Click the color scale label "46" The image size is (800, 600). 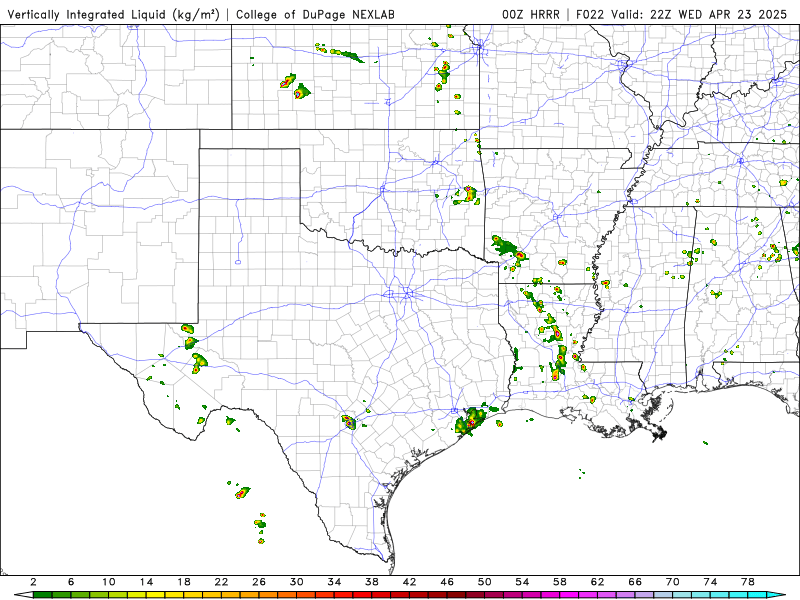coord(447,582)
